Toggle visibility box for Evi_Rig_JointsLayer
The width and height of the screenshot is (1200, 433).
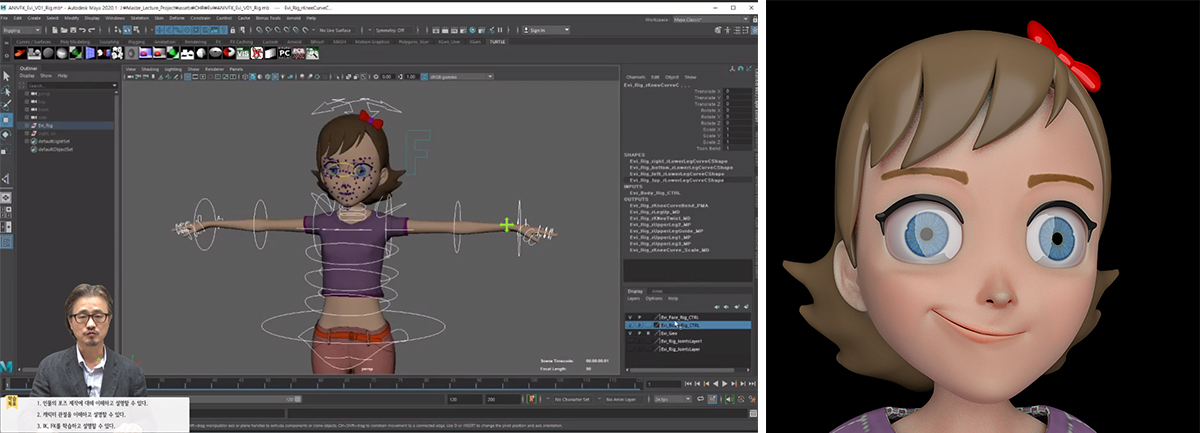point(630,349)
